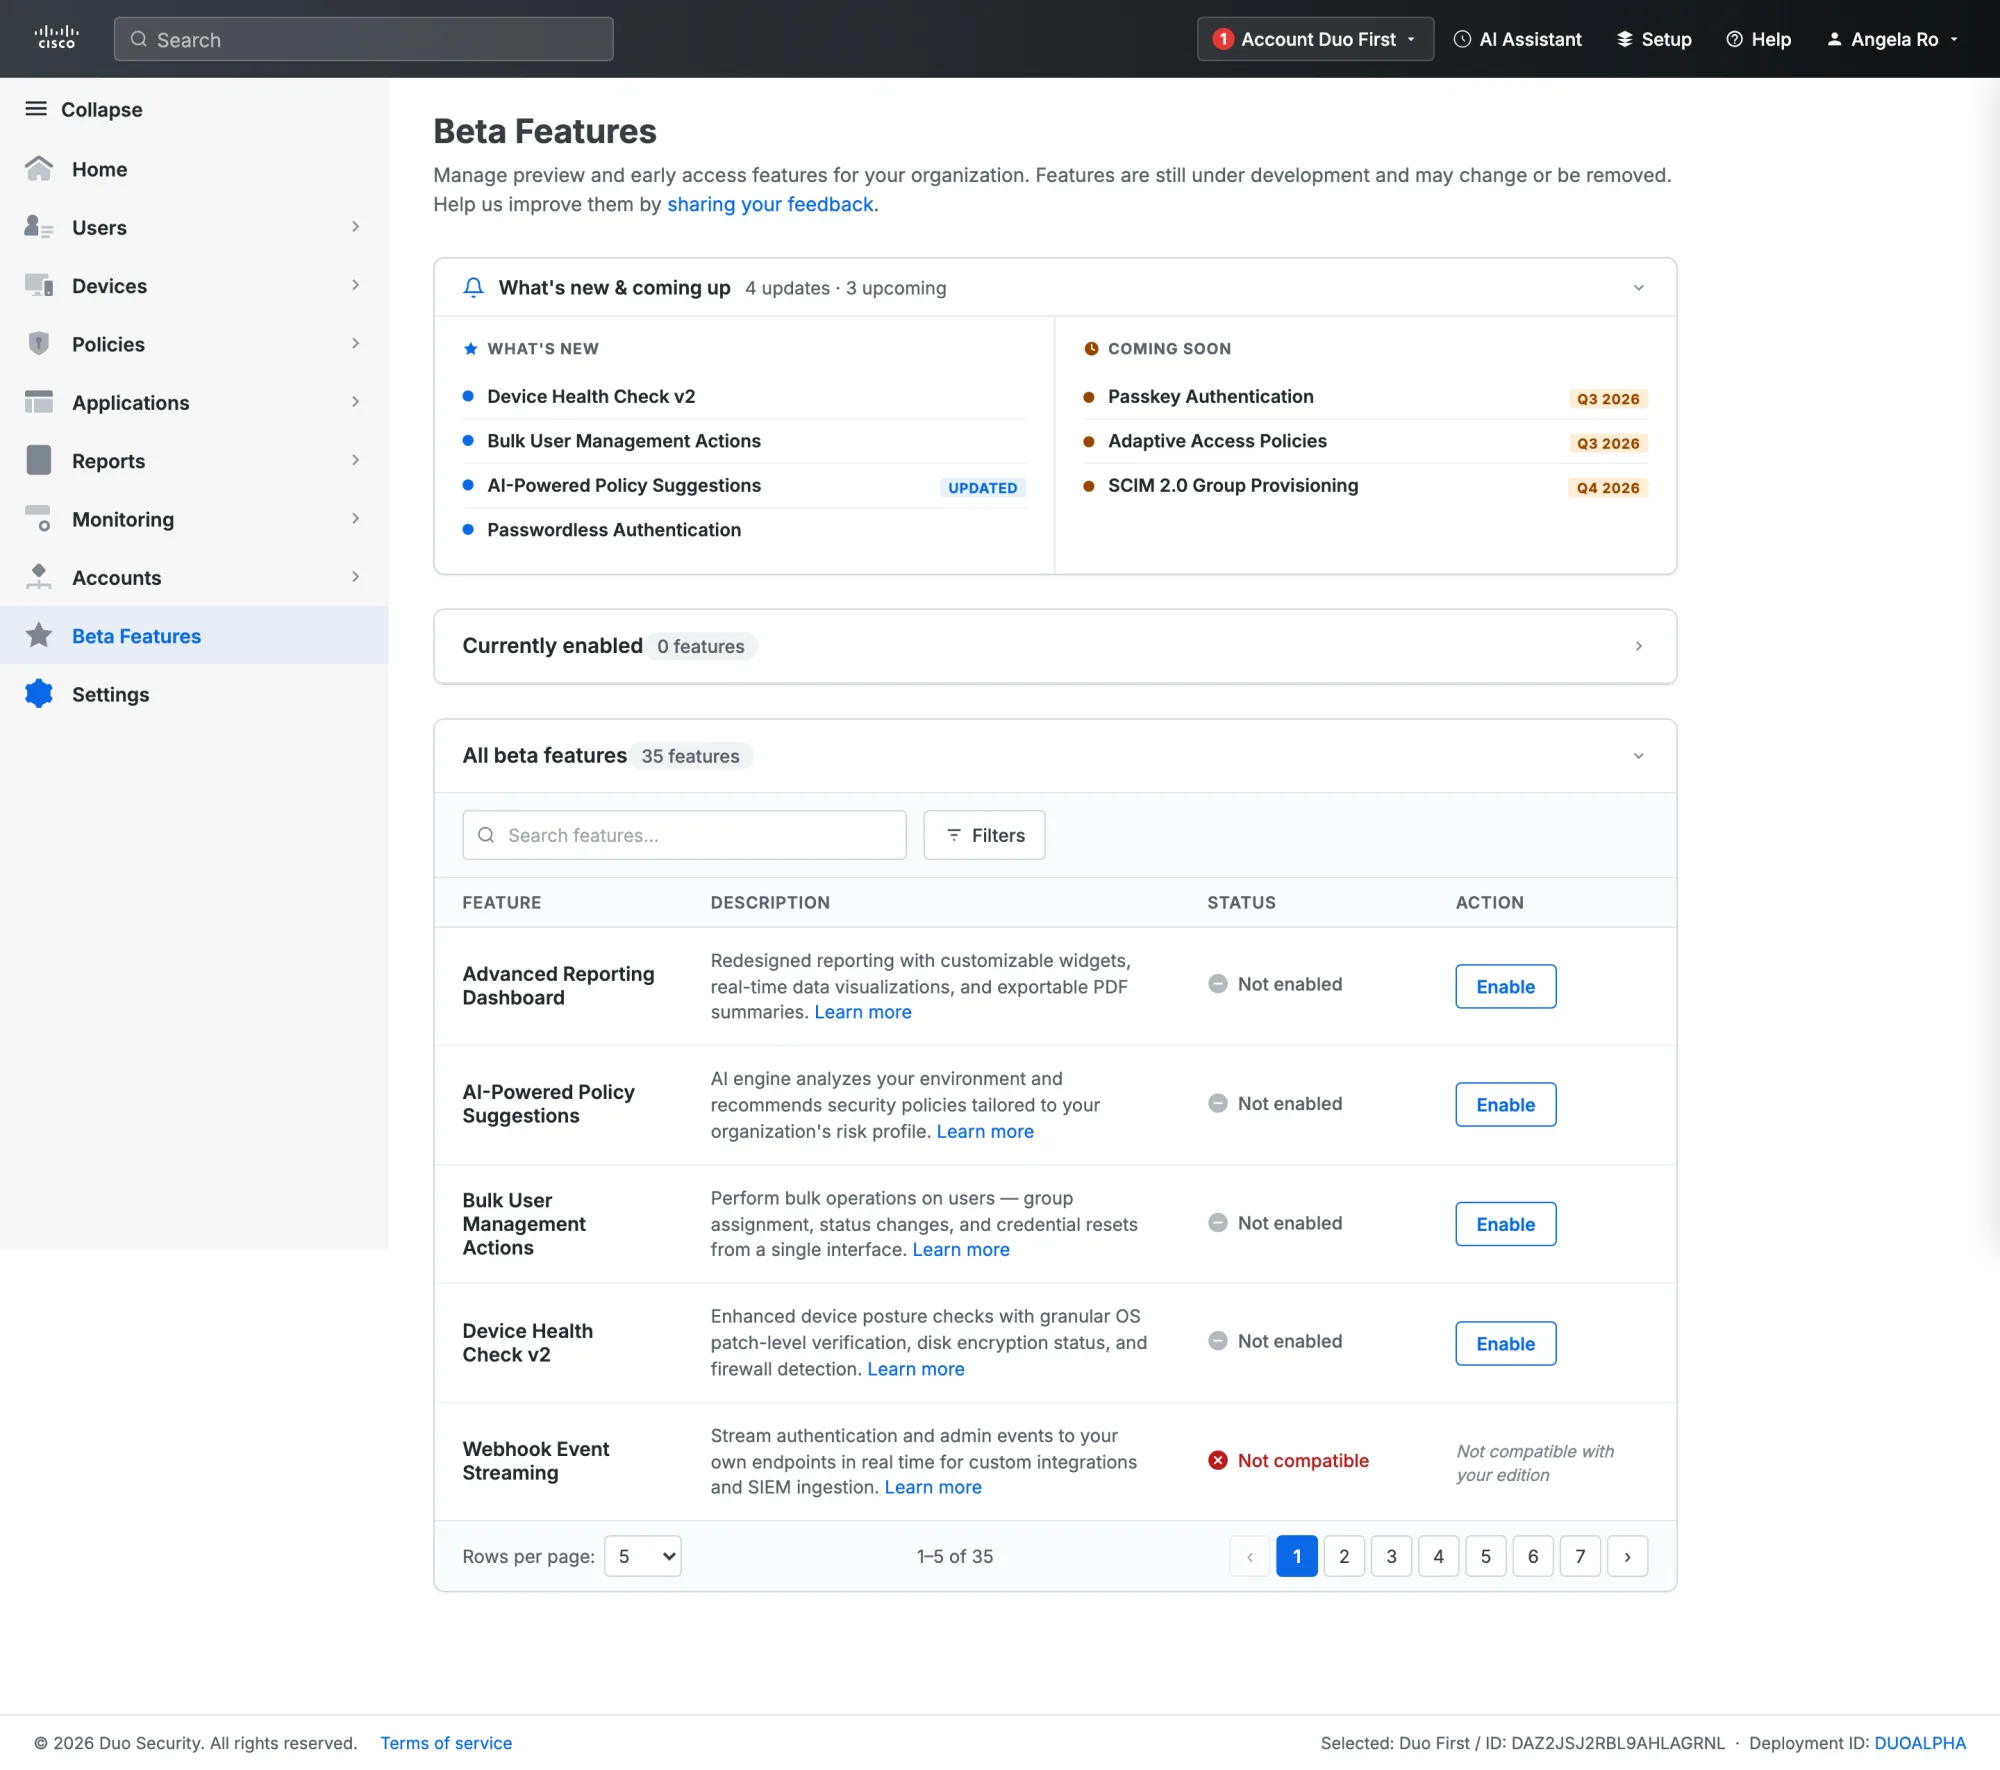
Task: Go to next page arrow
Action: pyautogui.click(x=1627, y=1557)
